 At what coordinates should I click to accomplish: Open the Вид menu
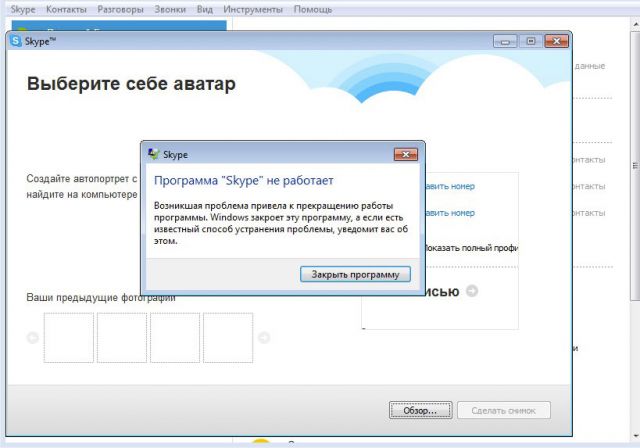tap(204, 9)
